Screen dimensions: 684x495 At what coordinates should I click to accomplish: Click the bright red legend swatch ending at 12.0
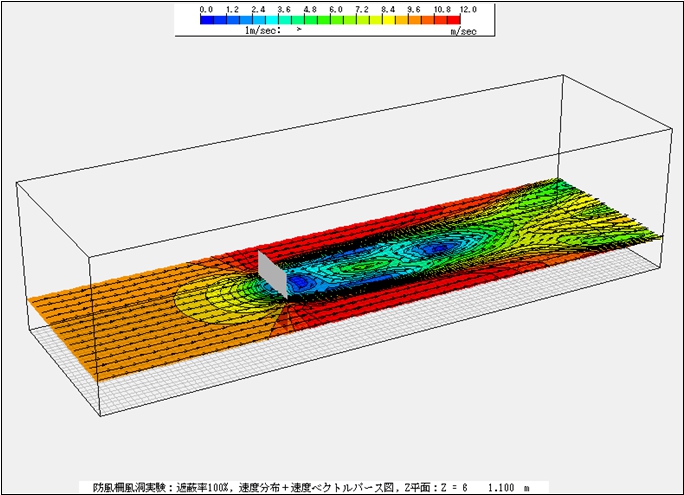454,20
